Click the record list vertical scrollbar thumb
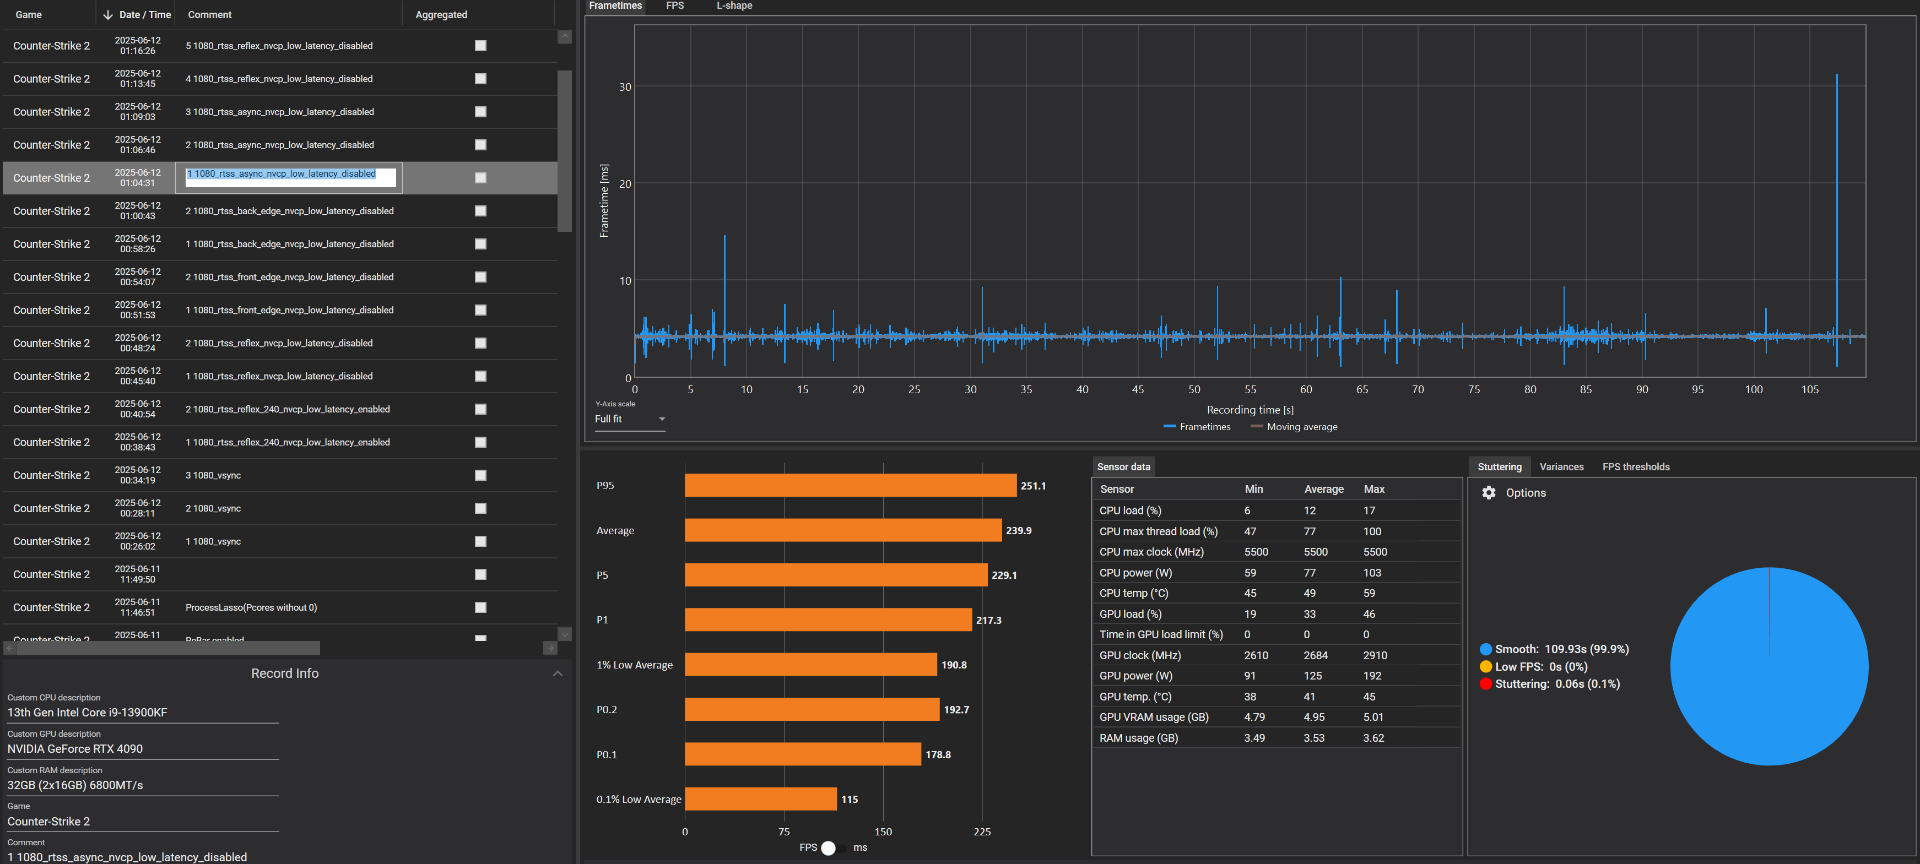The width and height of the screenshot is (1920, 864). coord(564,150)
